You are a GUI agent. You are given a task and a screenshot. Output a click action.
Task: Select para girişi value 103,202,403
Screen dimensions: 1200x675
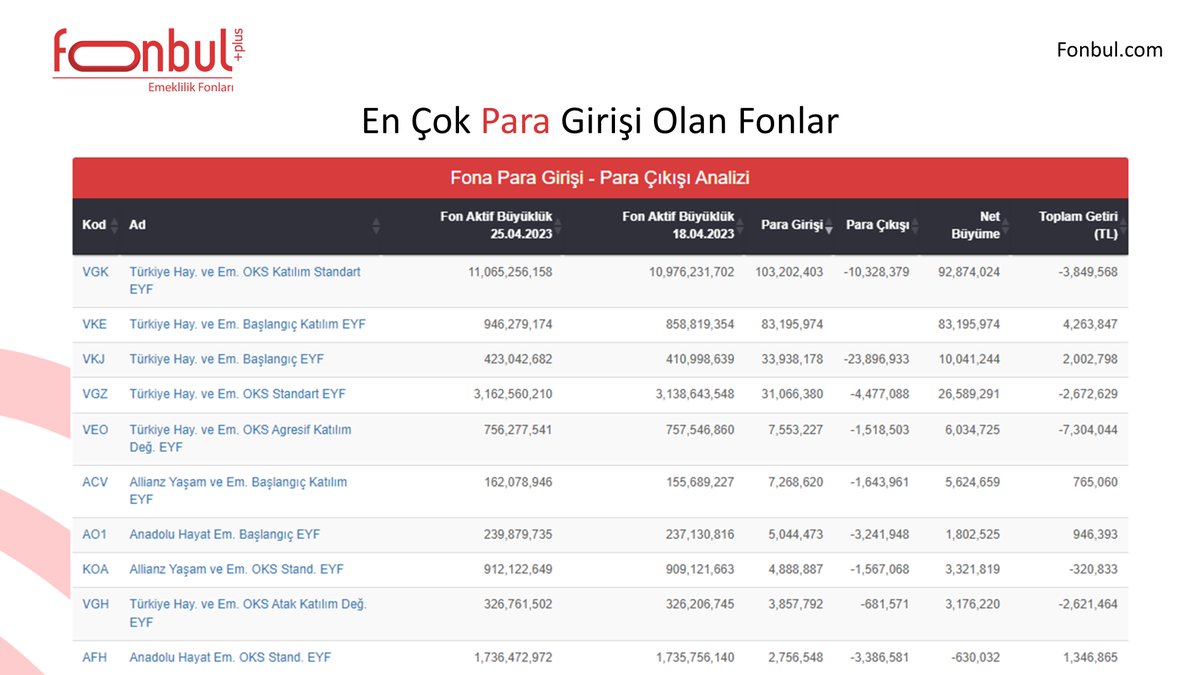pyautogui.click(x=790, y=272)
